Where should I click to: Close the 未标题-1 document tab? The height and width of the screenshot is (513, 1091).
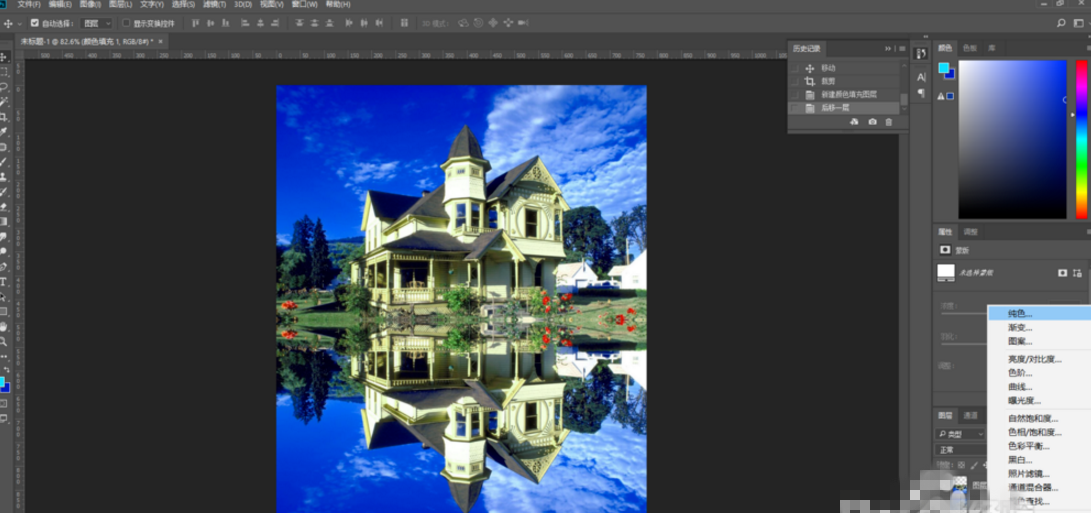pyautogui.click(x=160, y=41)
